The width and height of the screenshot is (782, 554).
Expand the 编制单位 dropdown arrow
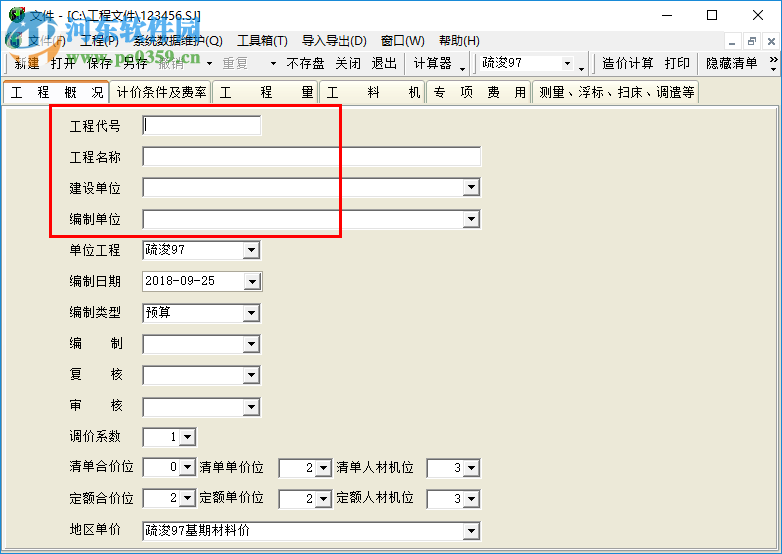(471, 219)
